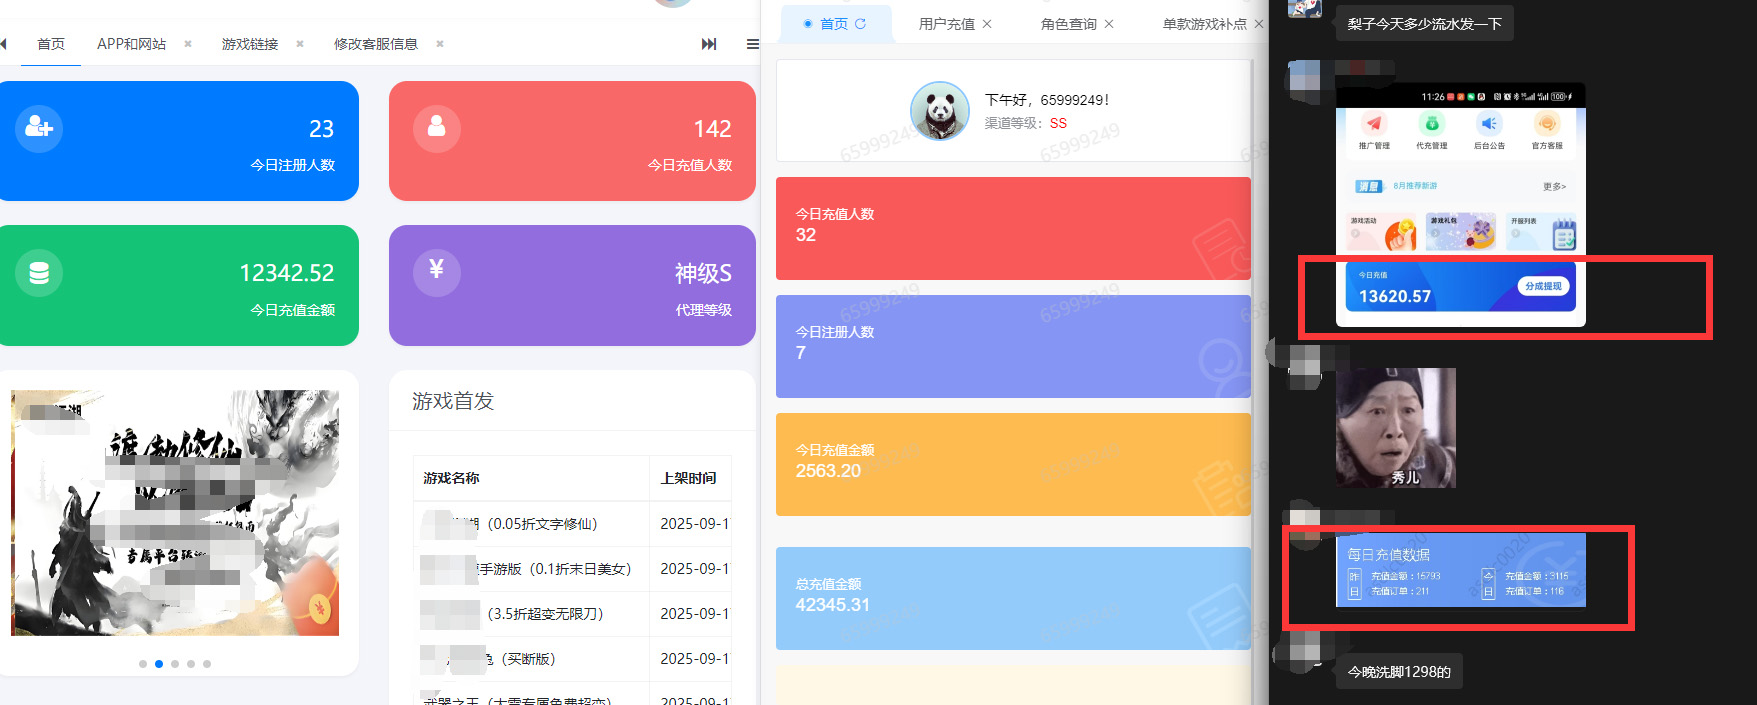1757x705 pixels.
Task: Tap 开服列表 tile in phone screenshot
Action: tap(1541, 232)
